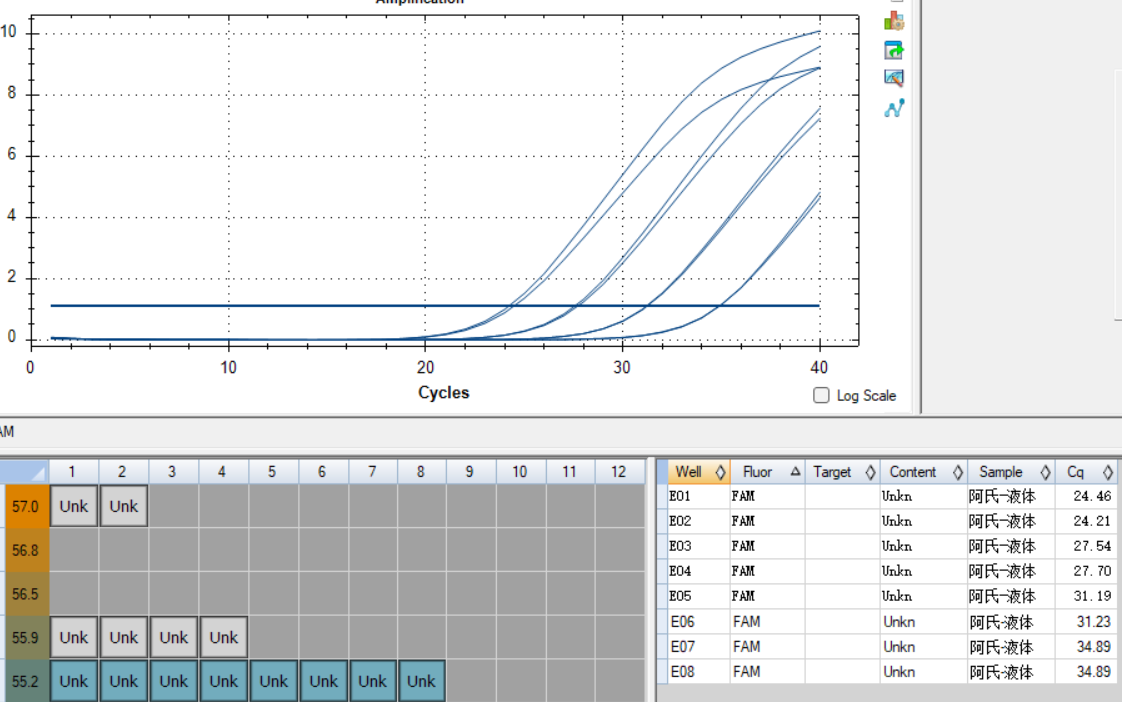
Task: Click Unk well in row 55.2 column 1
Action: [74, 681]
